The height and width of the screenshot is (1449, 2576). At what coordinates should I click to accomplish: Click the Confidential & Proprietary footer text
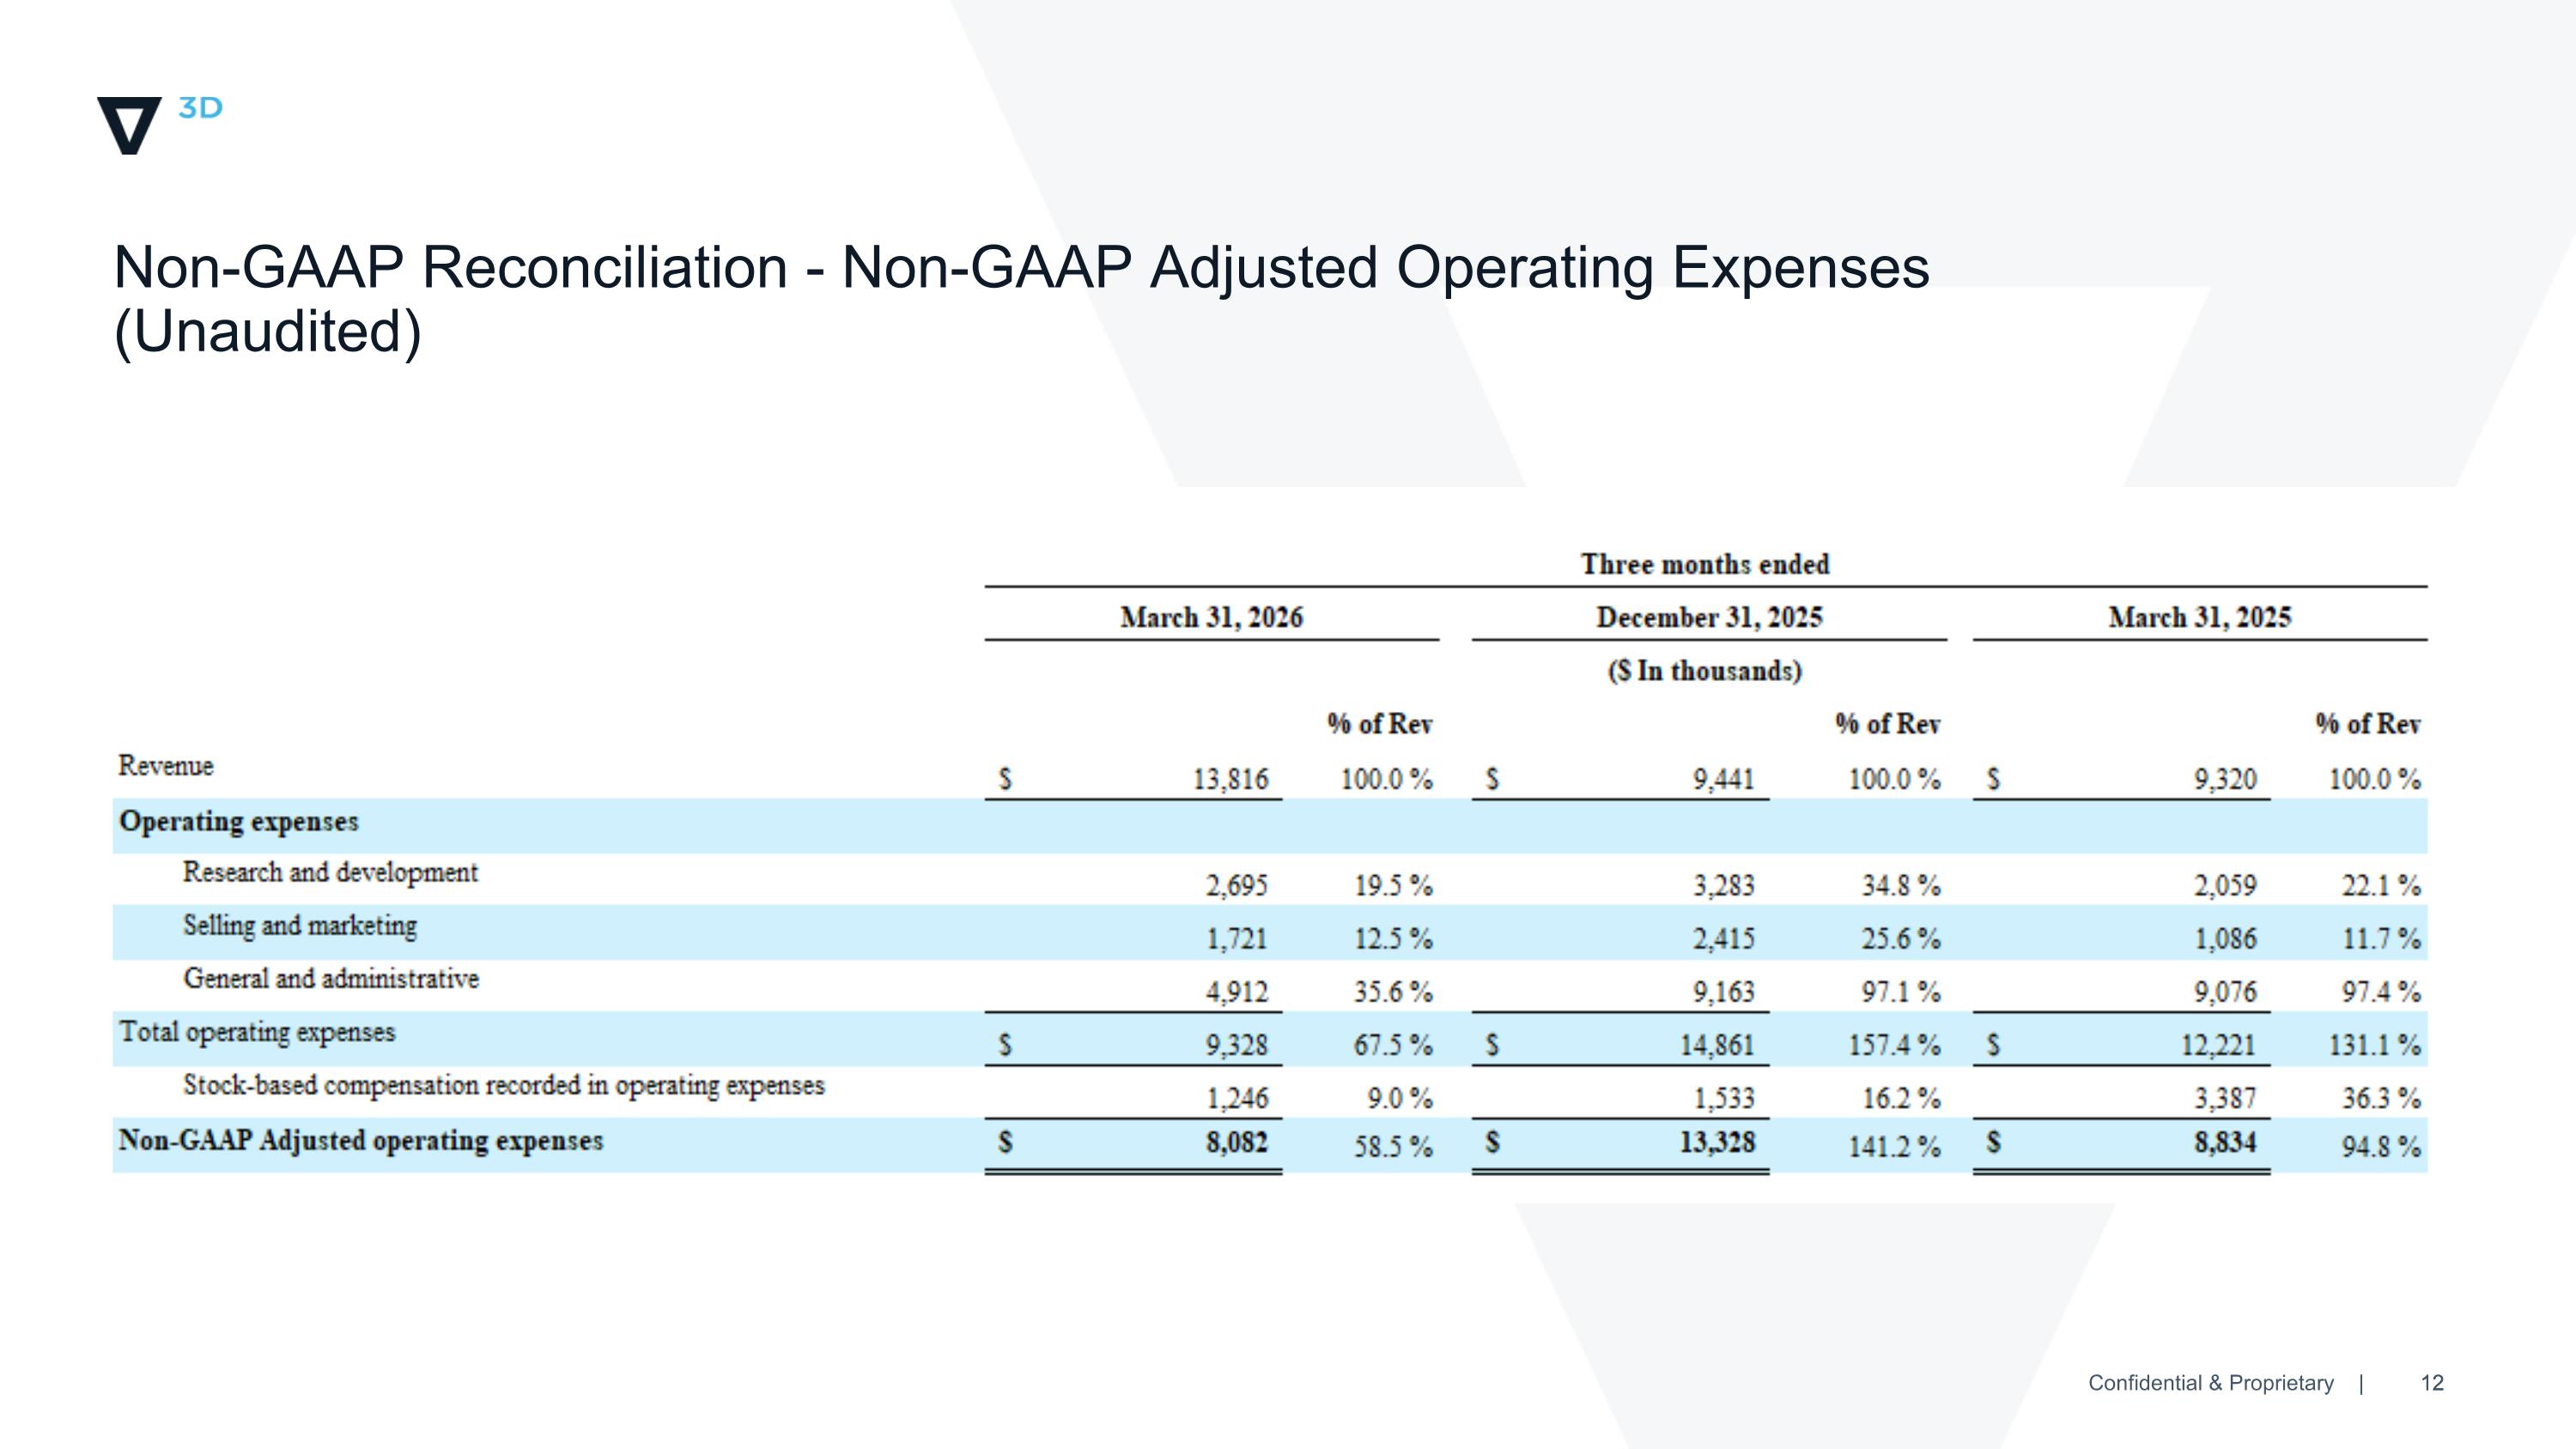pos(2211,1383)
